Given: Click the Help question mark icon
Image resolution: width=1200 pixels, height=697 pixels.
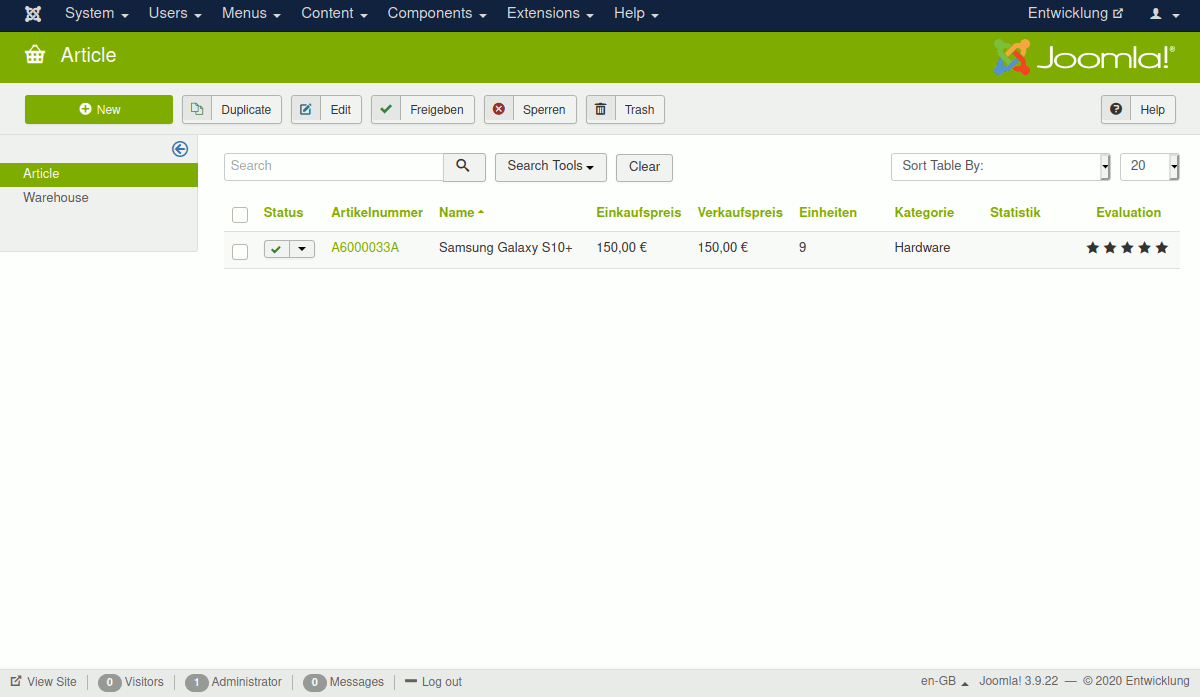Looking at the screenshot, I should tap(1116, 109).
